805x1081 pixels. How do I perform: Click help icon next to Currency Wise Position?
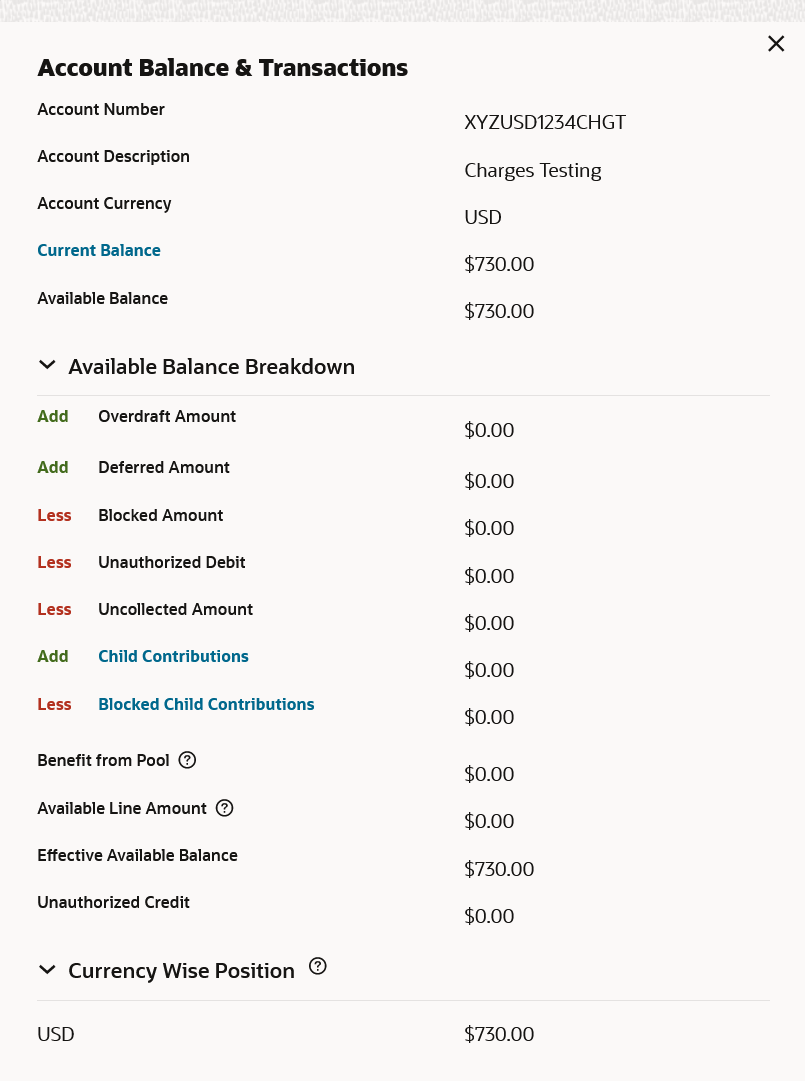click(318, 966)
